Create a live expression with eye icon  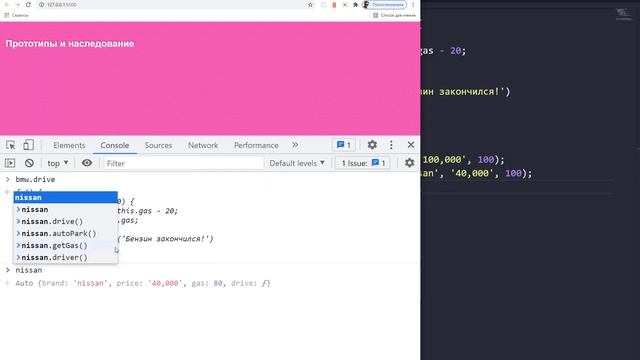[x=87, y=163]
